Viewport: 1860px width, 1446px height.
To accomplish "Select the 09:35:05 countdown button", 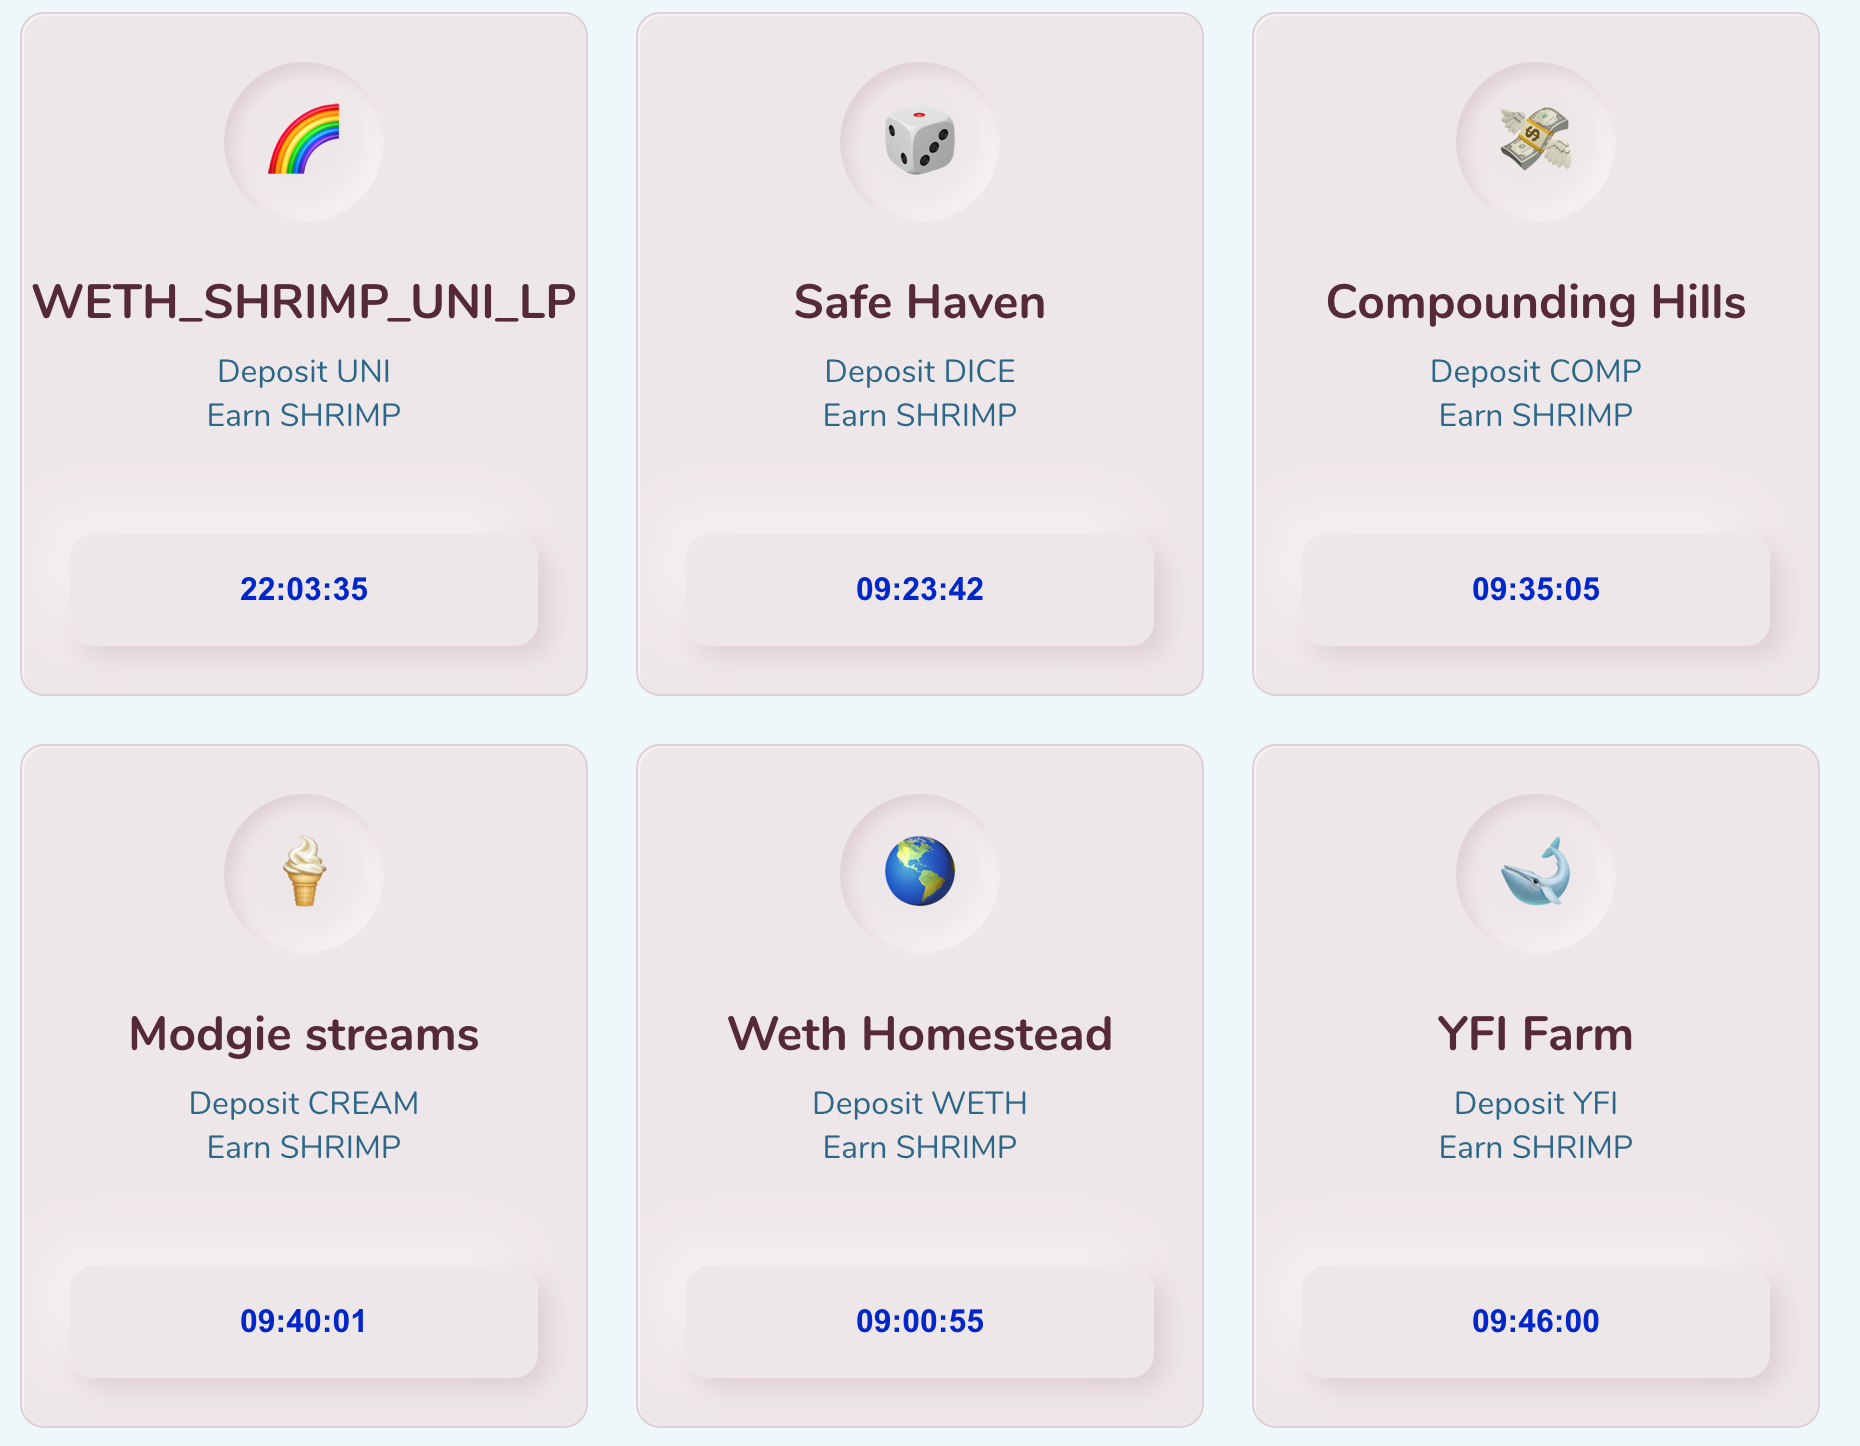I will pyautogui.click(x=1536, y=589).
